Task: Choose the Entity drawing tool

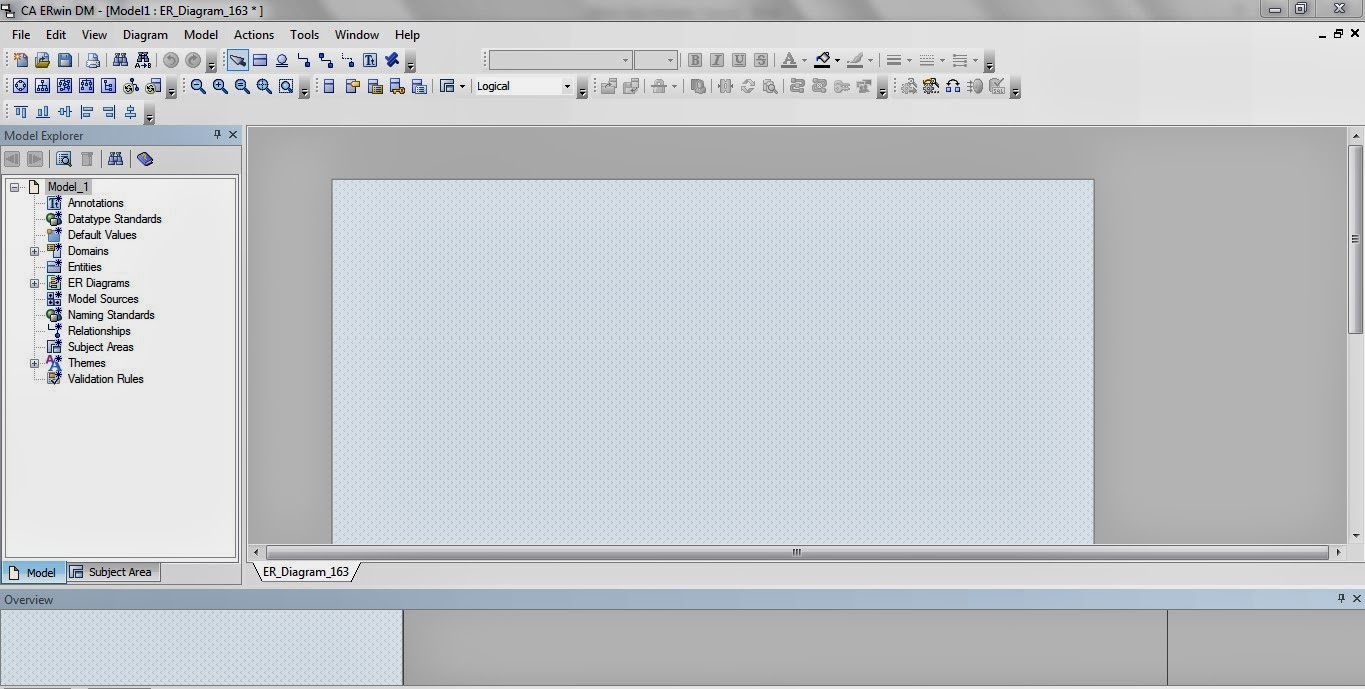Action: click(260, 61)
